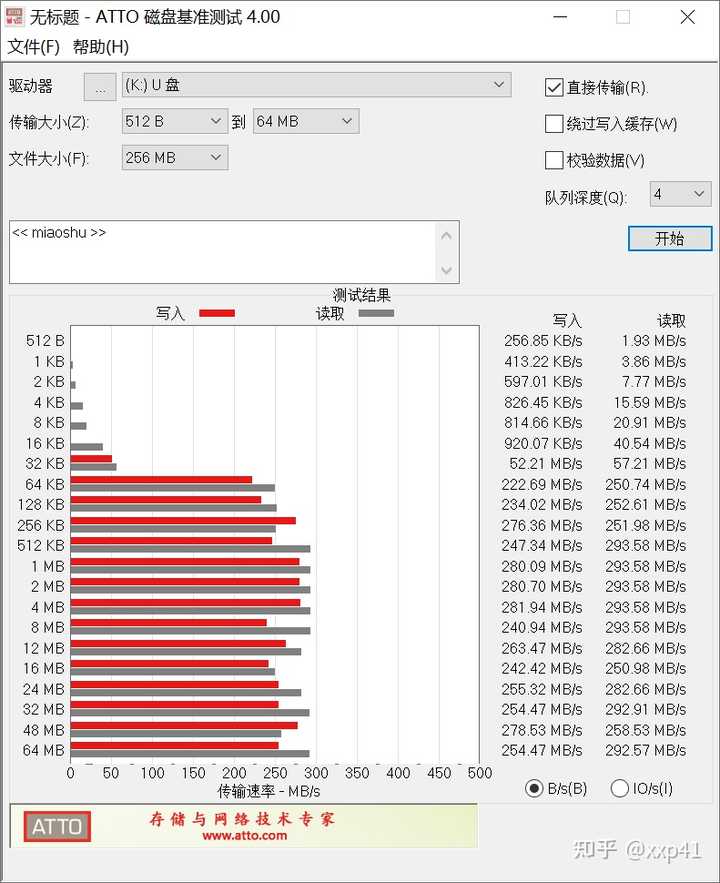The height and width of the screenshot is (883, 720).
Task: Click the ATTO app icon in title bar
Action: point(14,17)
